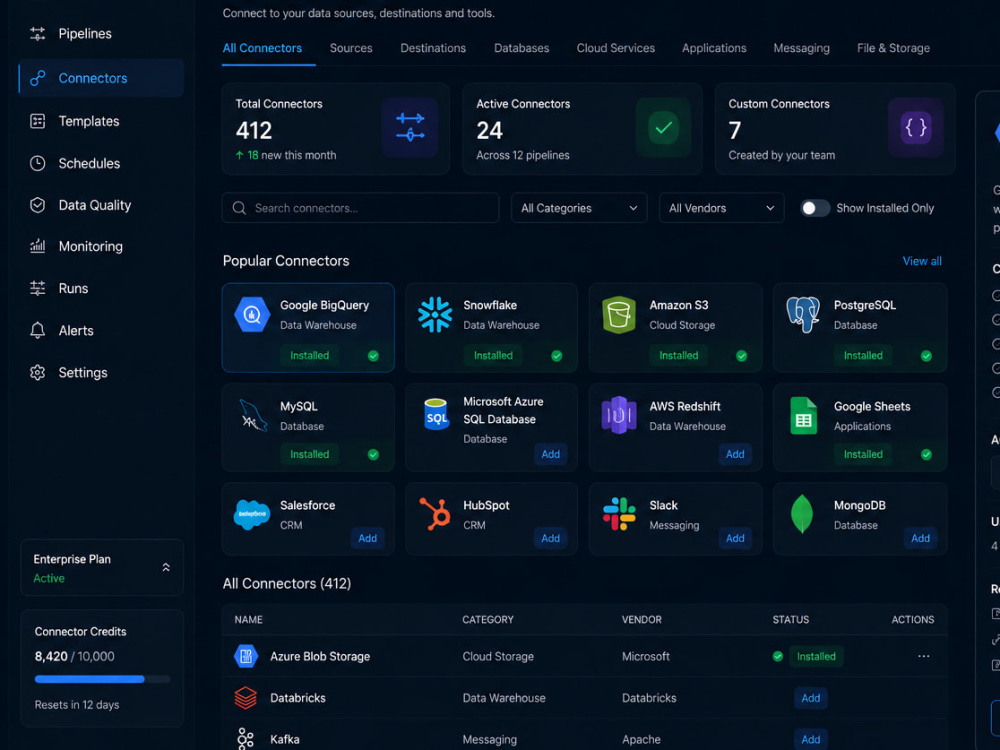This screenshot has height=750, width=1000.
Task: Open Runs sliders icon
Action: 38,288
